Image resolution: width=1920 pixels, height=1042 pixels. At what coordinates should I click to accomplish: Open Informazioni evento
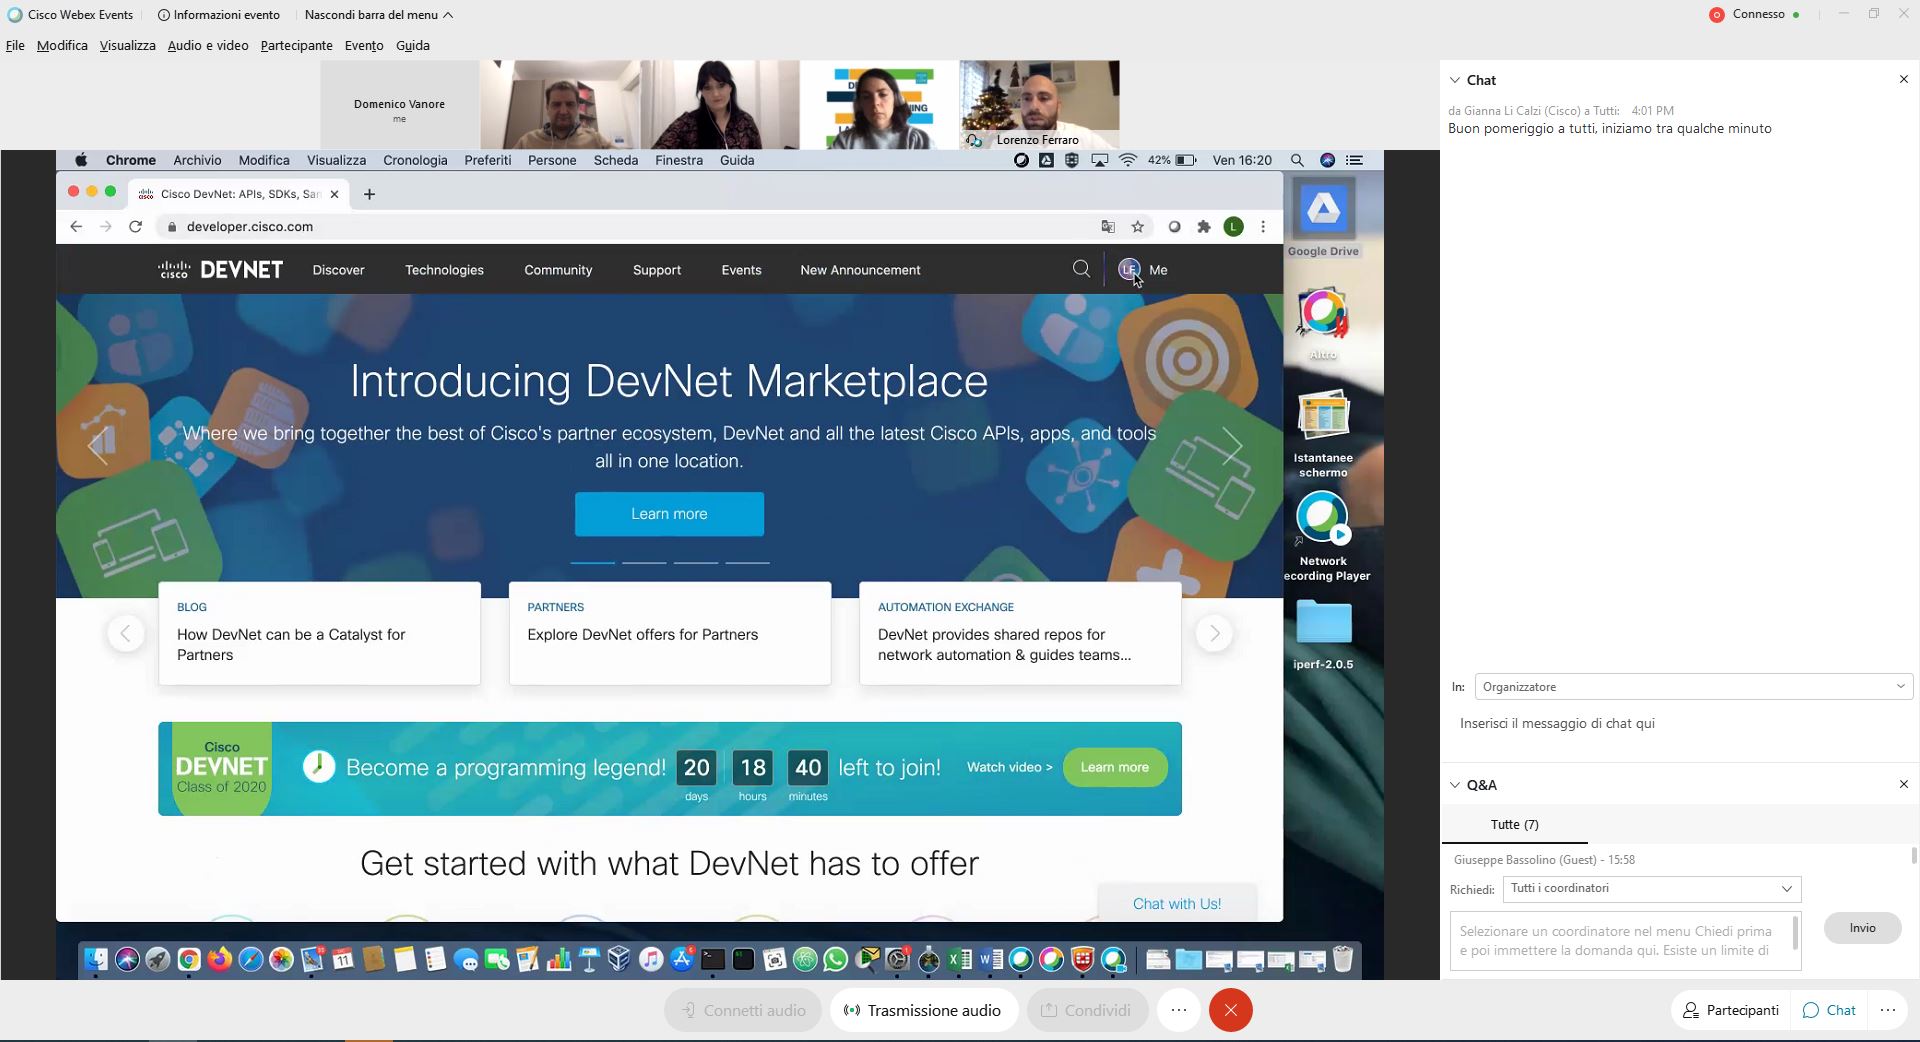pos(219,15)
